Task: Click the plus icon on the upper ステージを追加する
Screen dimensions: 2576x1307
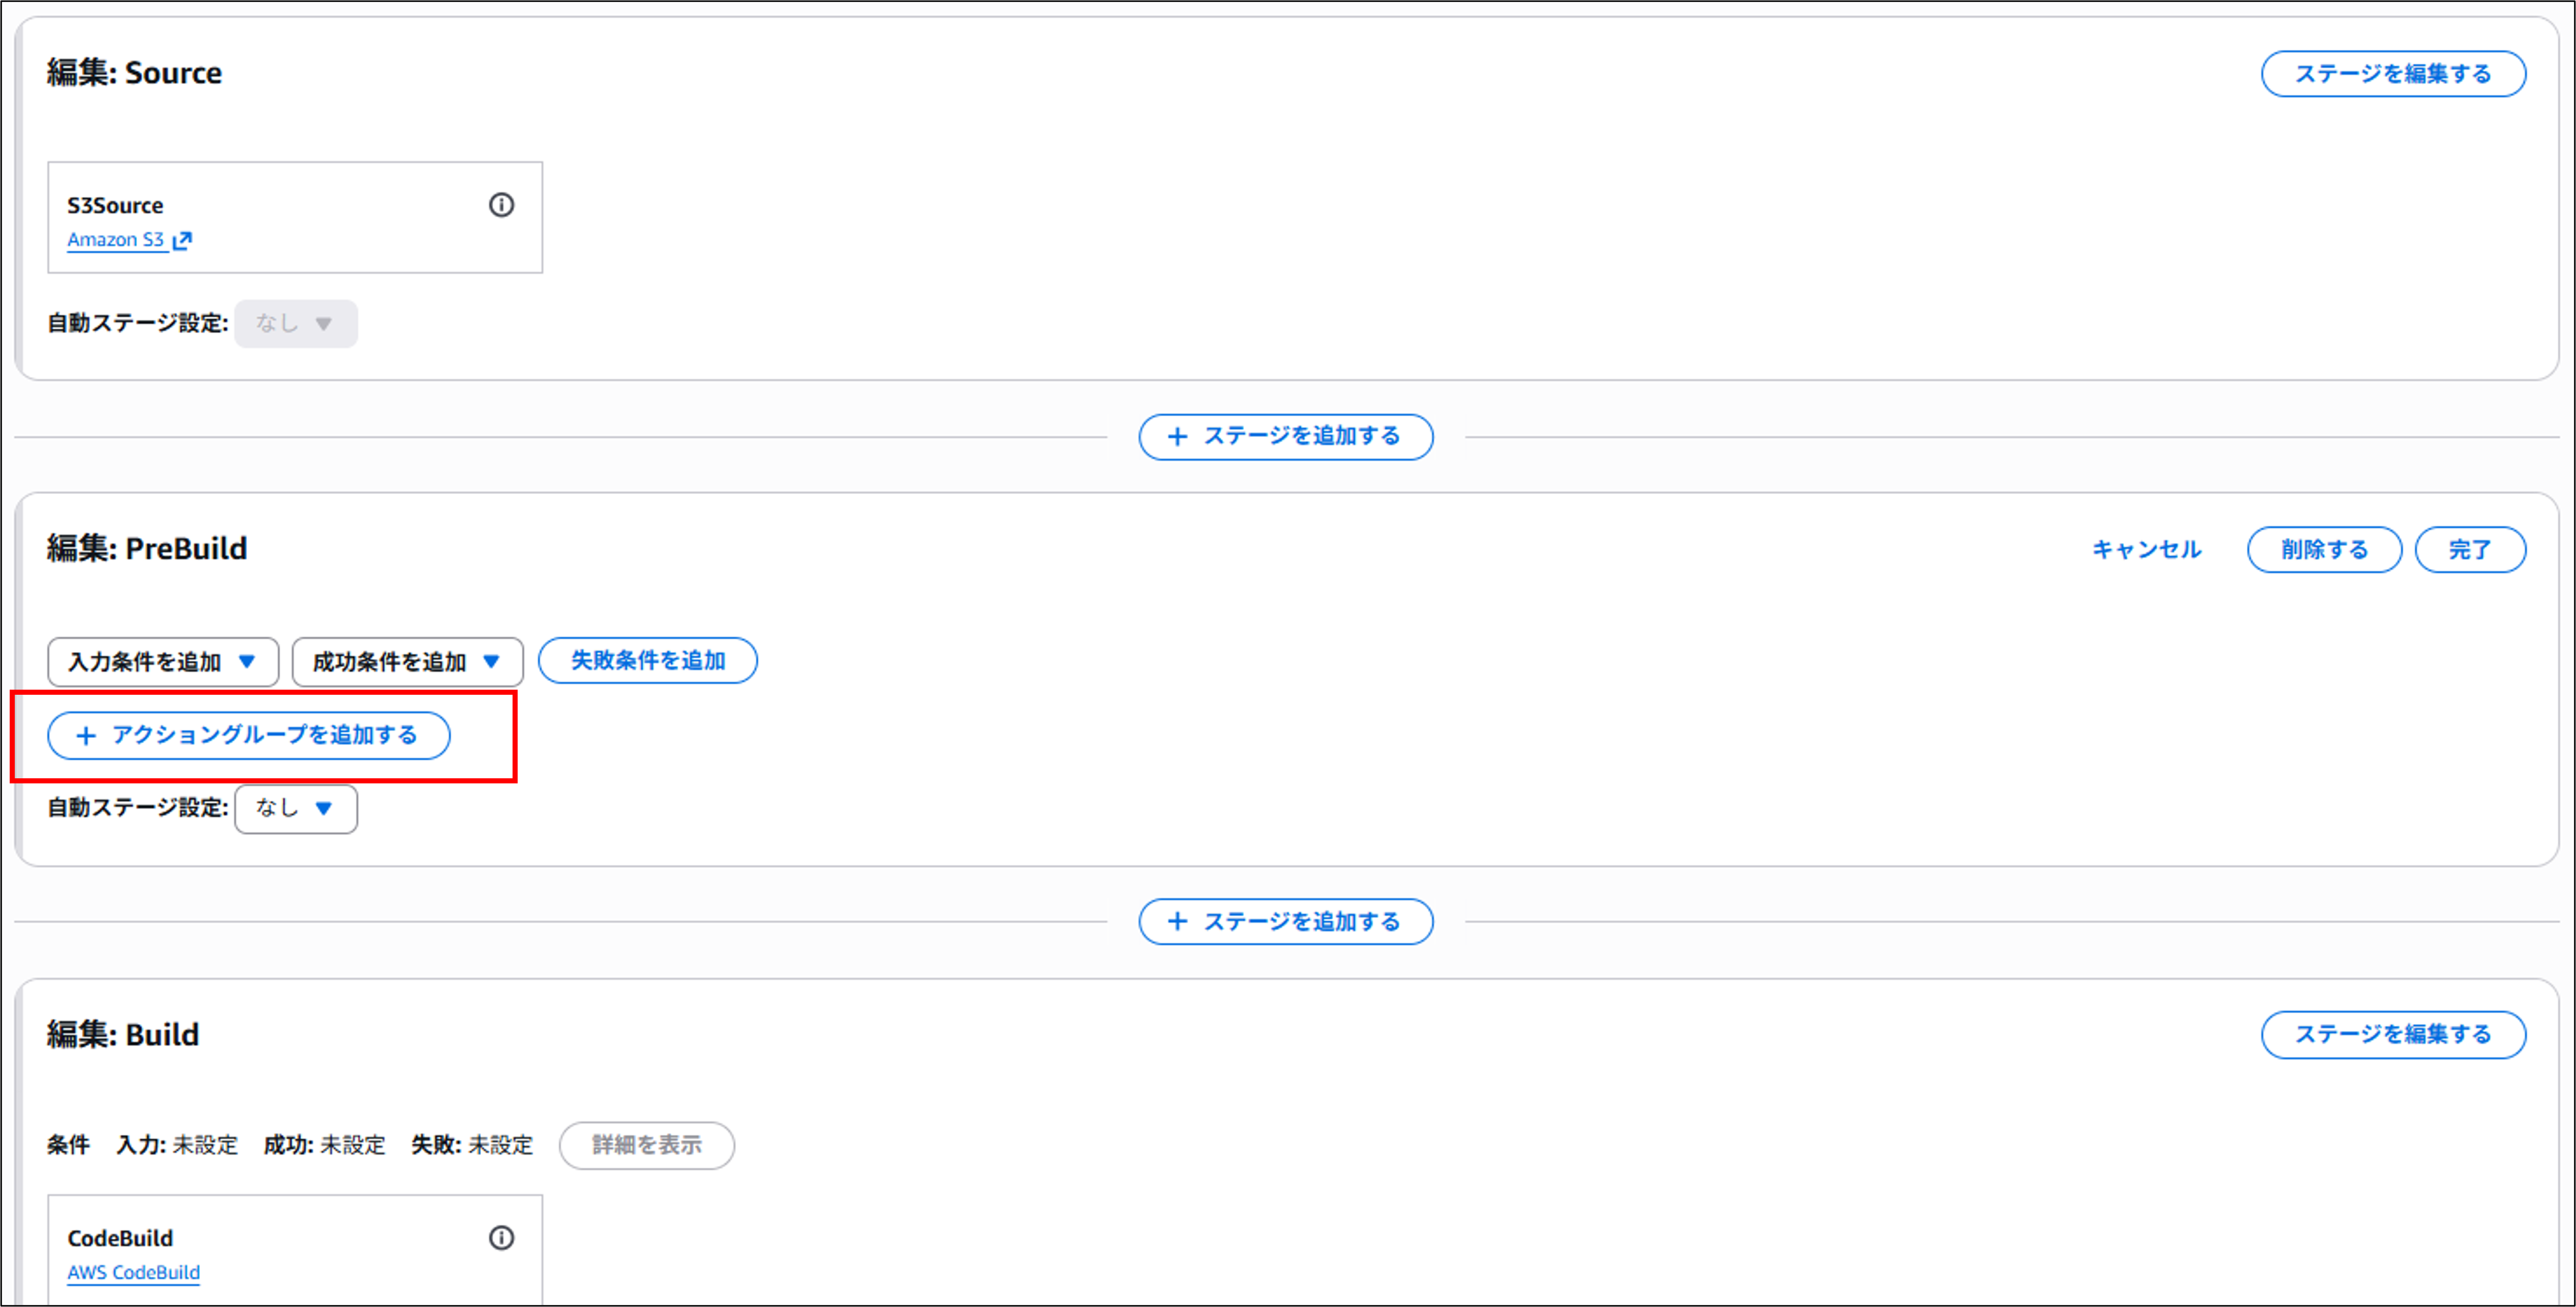Action: click(x=1177, y=437)
